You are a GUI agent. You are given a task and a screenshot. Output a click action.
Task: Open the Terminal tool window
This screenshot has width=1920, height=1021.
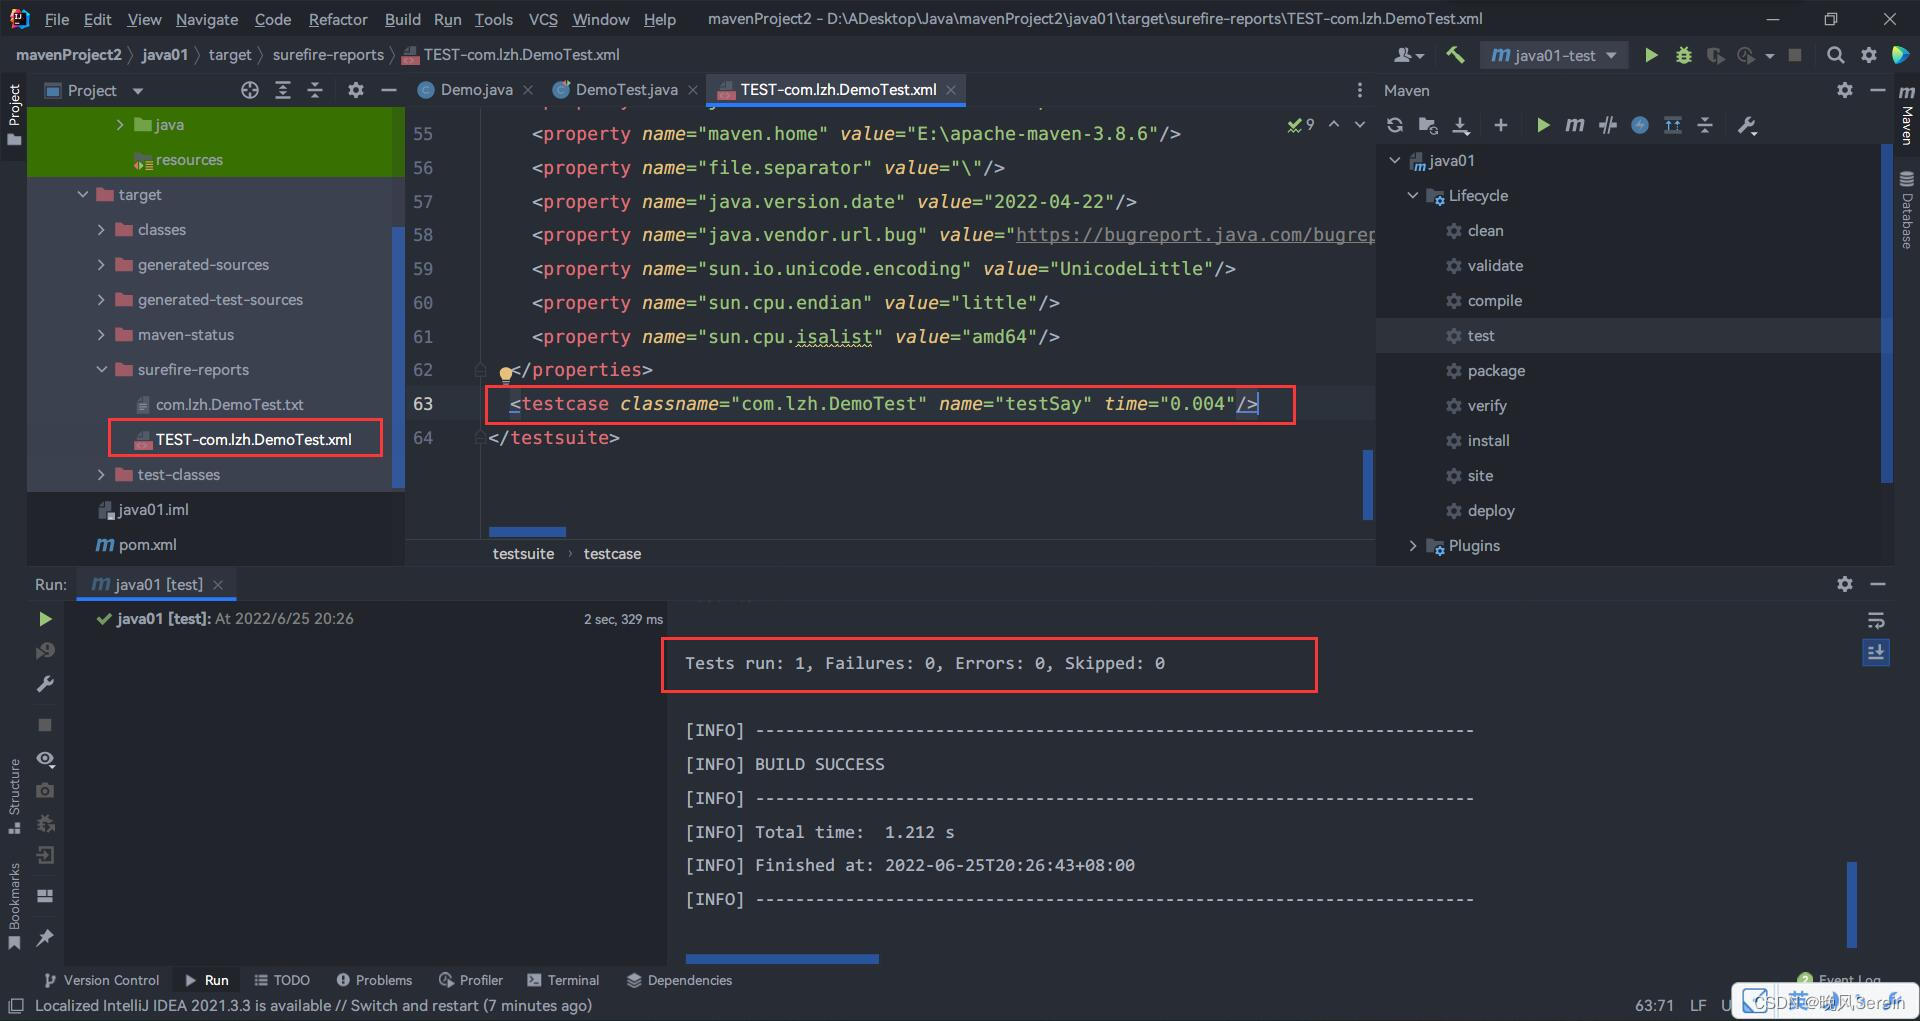pos(563,980)
